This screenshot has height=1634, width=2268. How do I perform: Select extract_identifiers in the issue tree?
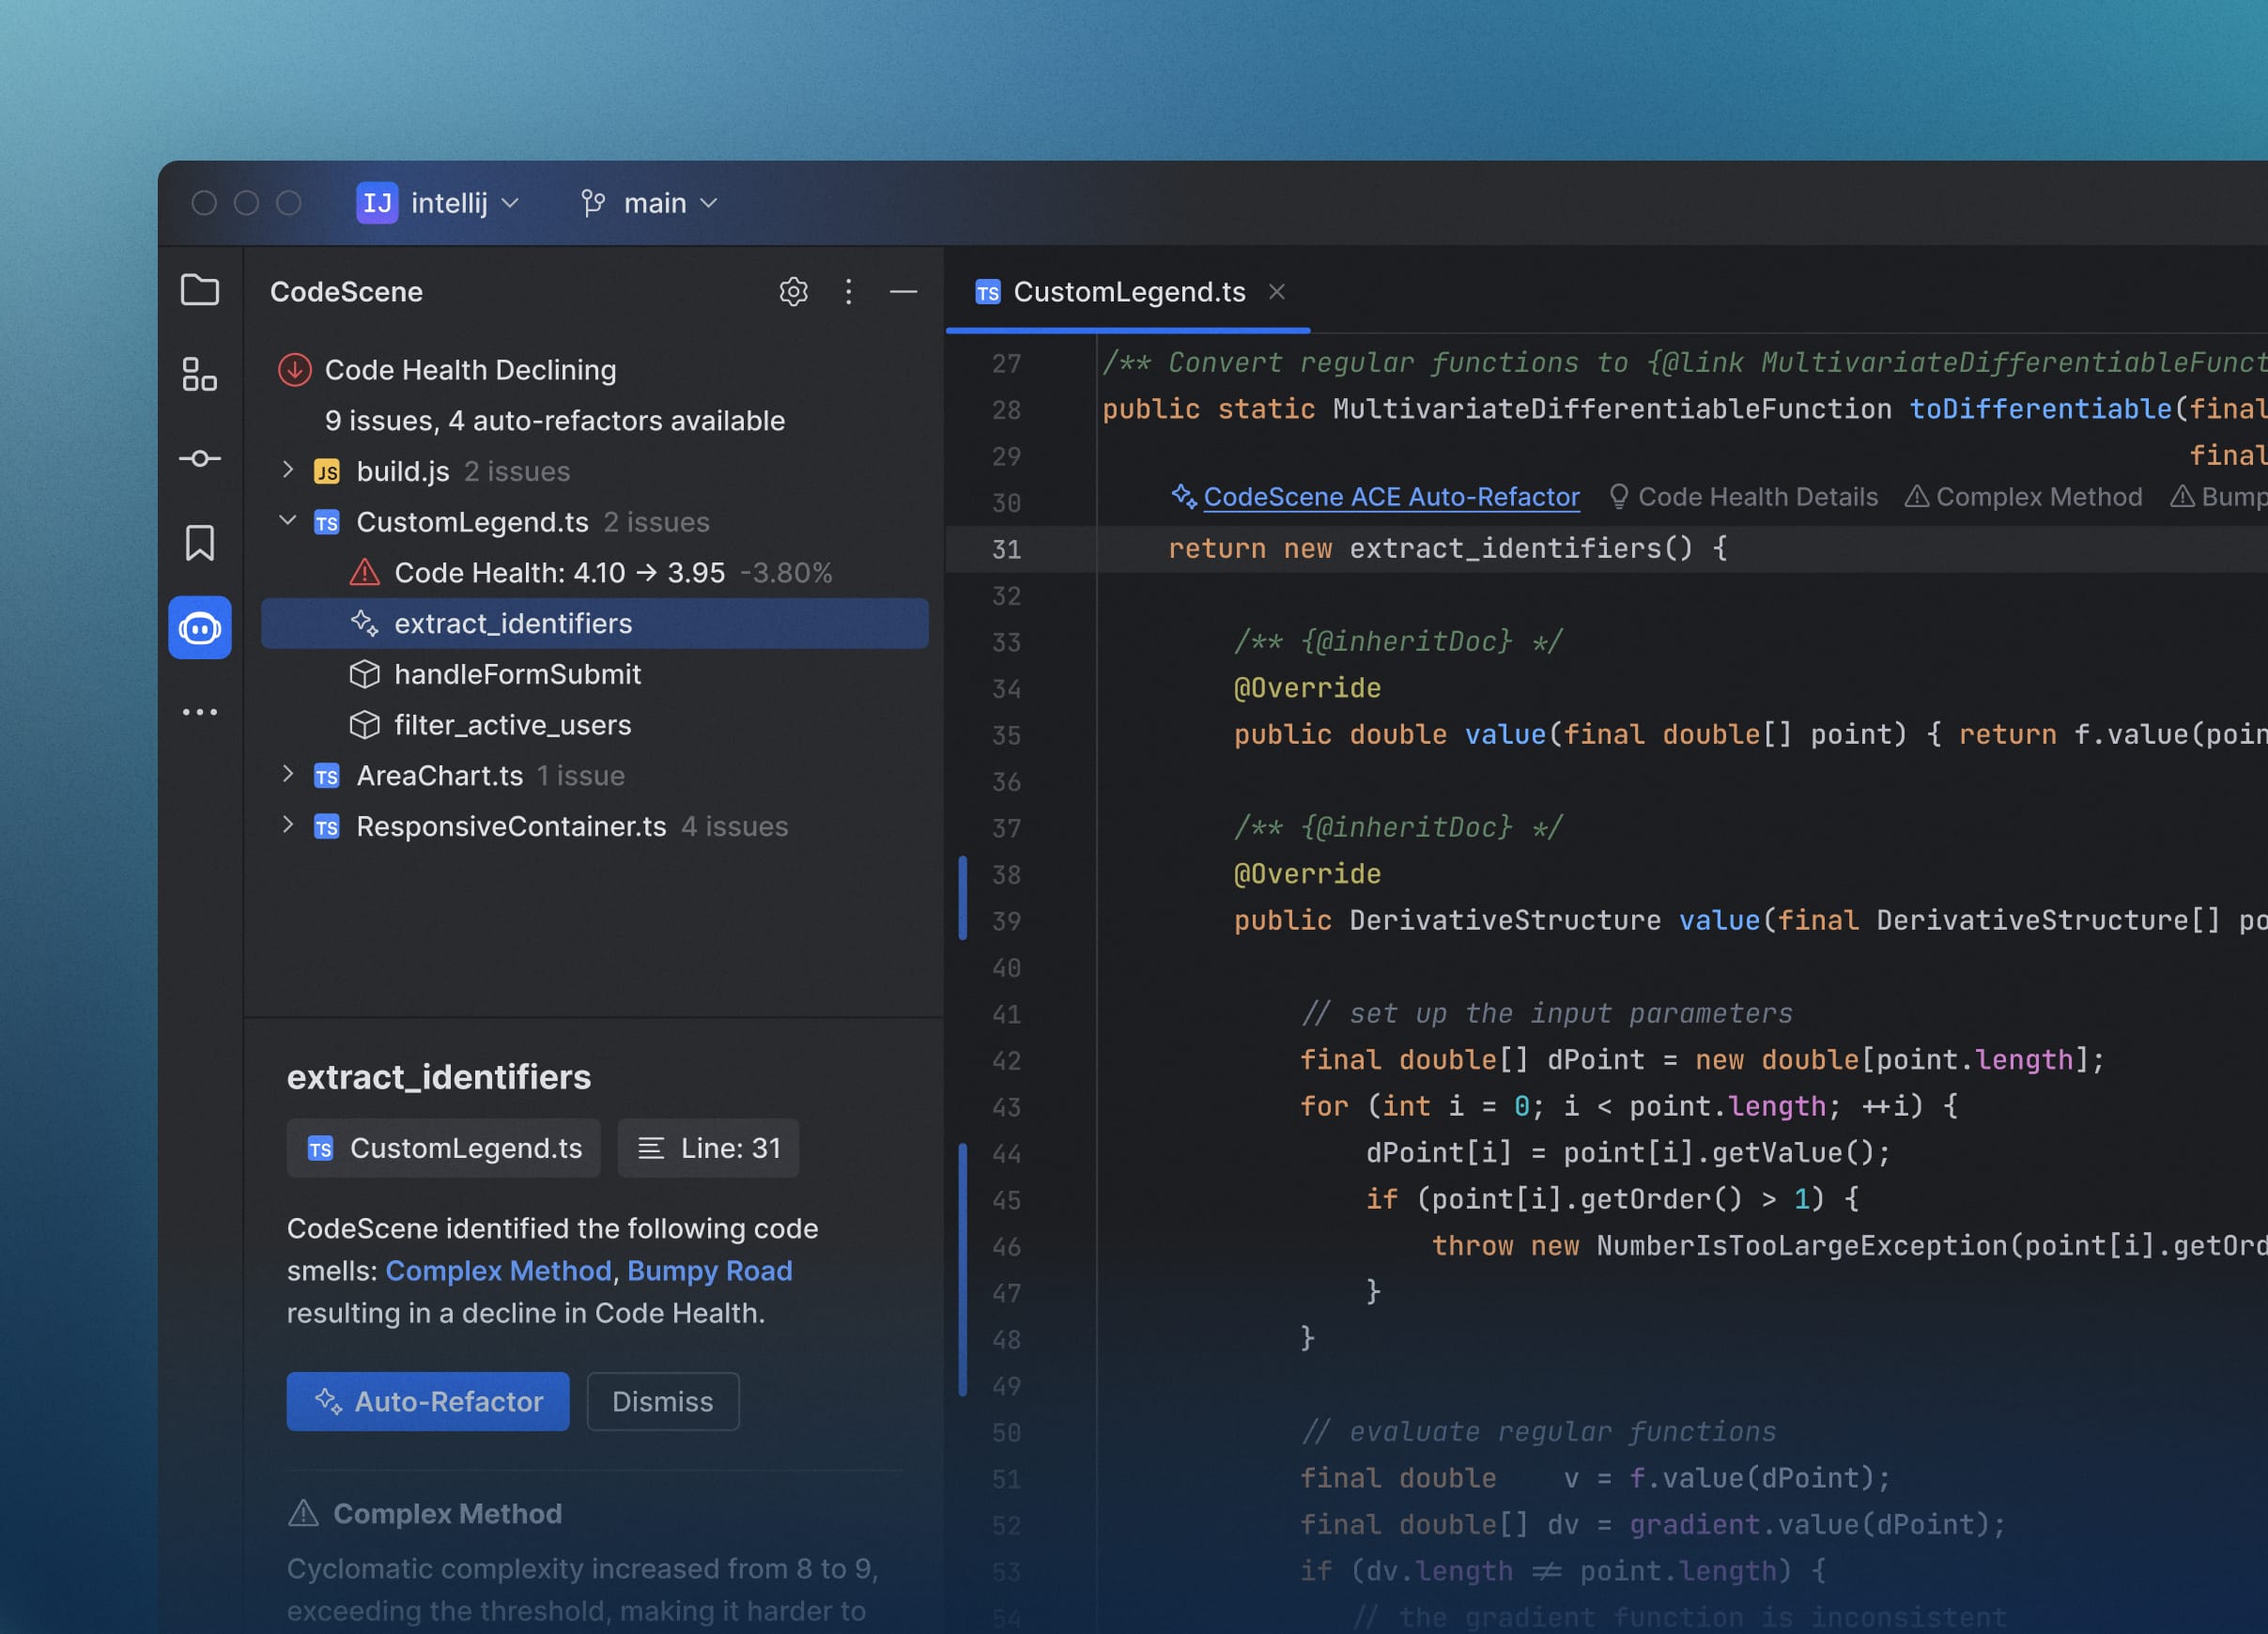point(595,624)
